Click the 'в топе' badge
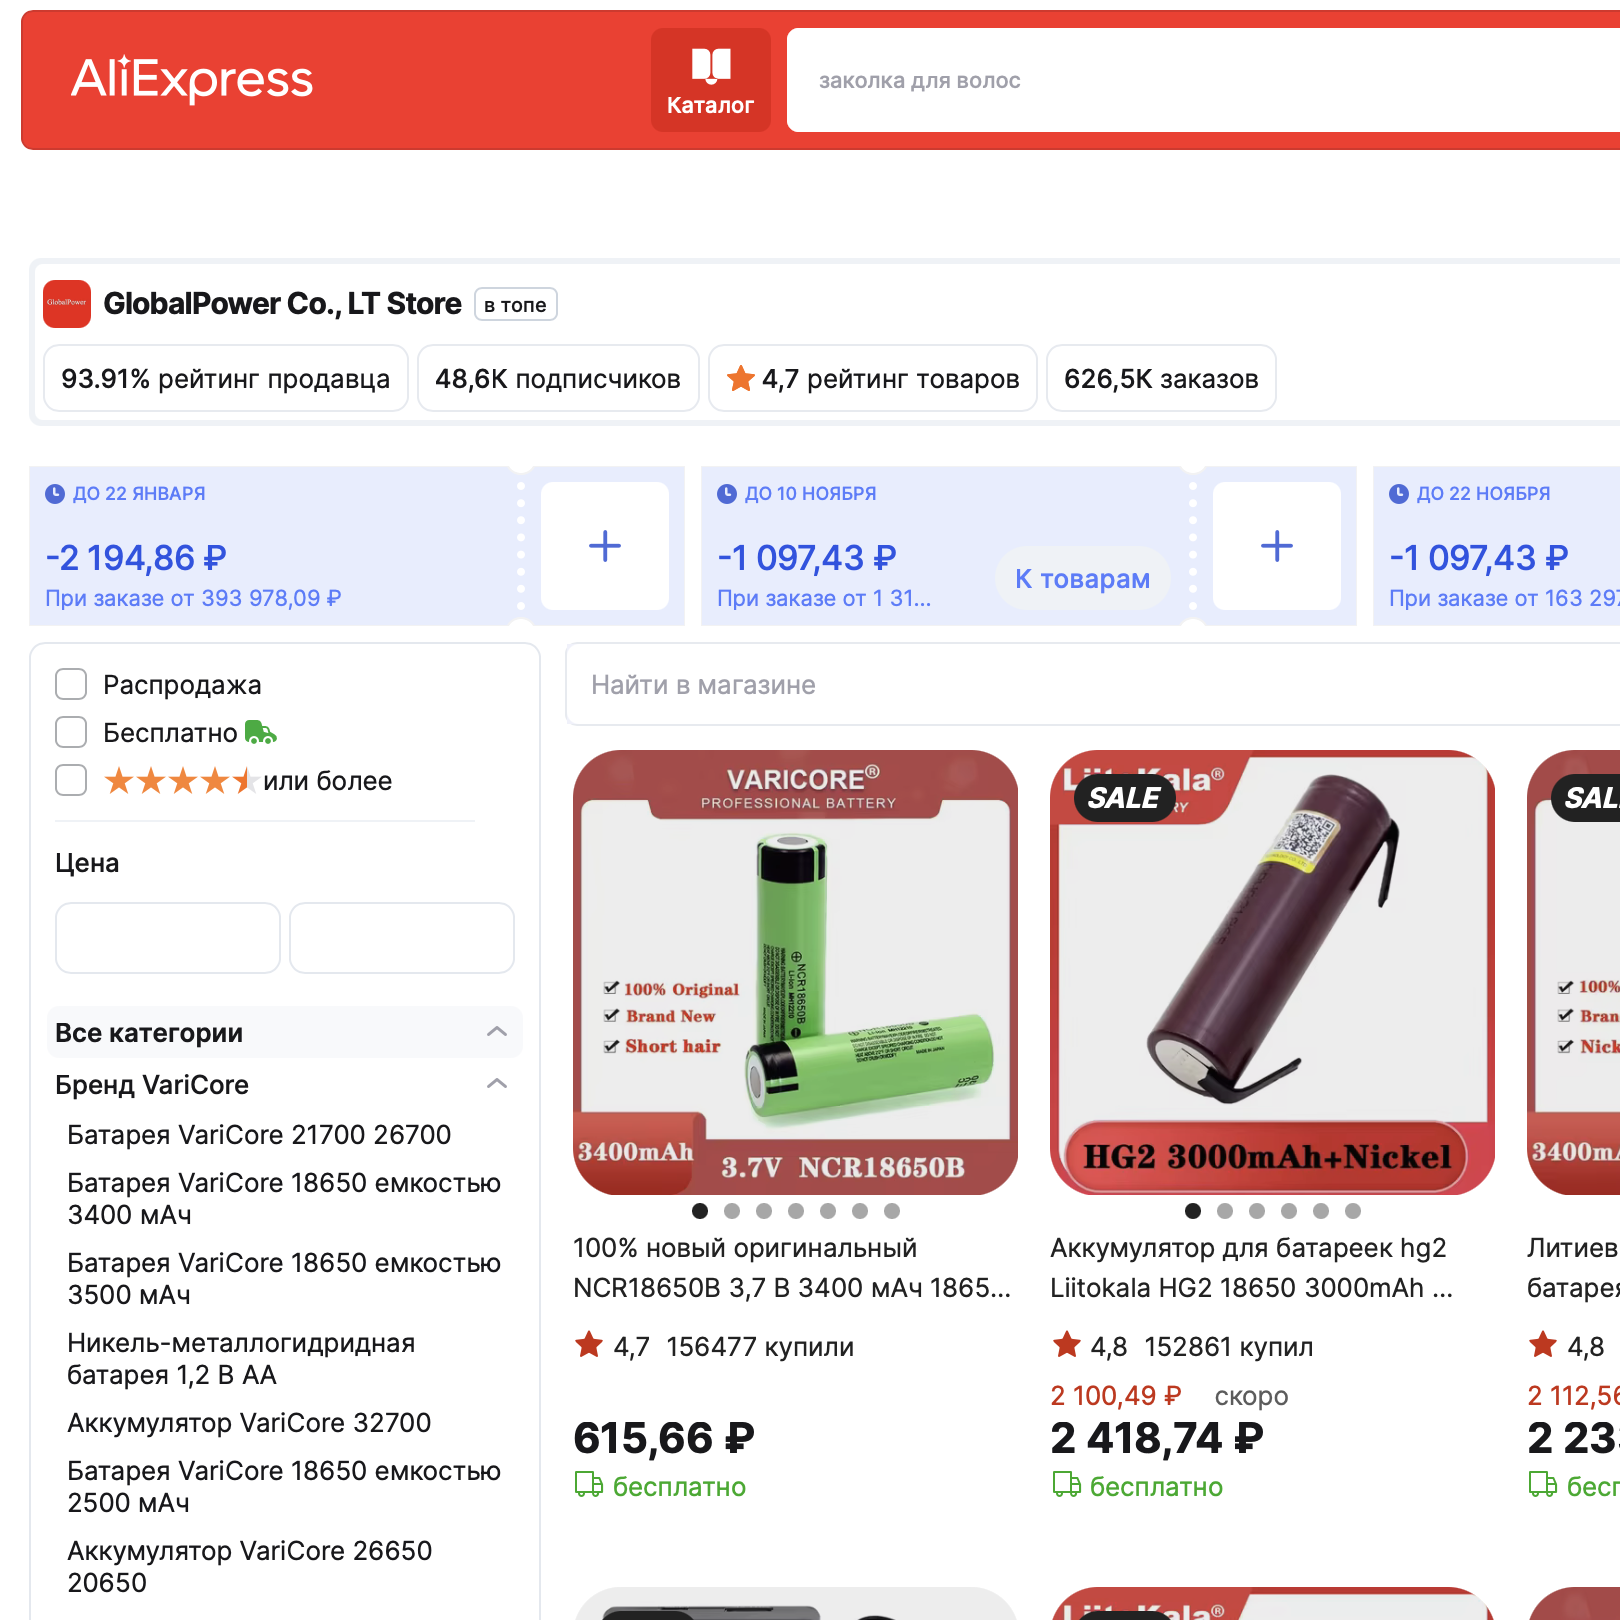This screenshot has height=1620, width=1620. point(515,305)
